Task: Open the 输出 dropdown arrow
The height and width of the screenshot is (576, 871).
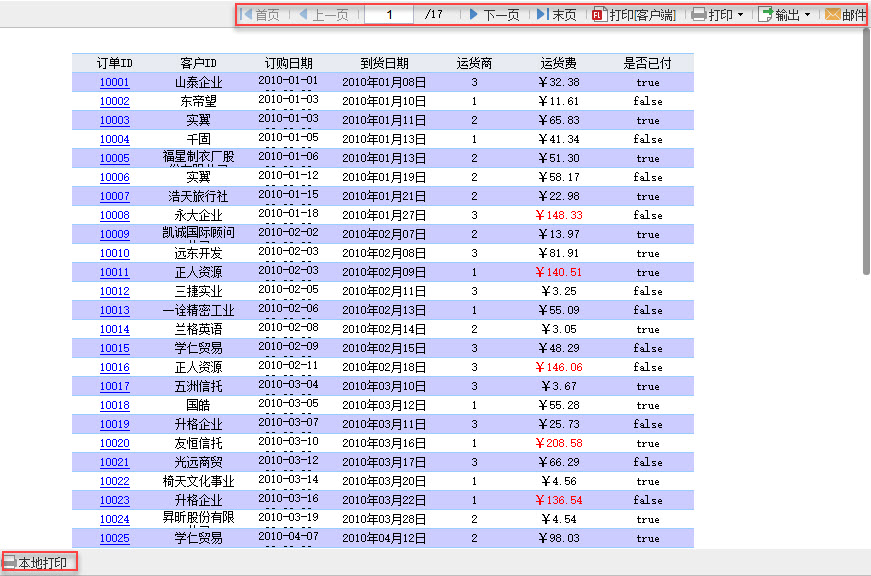Action: [807, 15]
